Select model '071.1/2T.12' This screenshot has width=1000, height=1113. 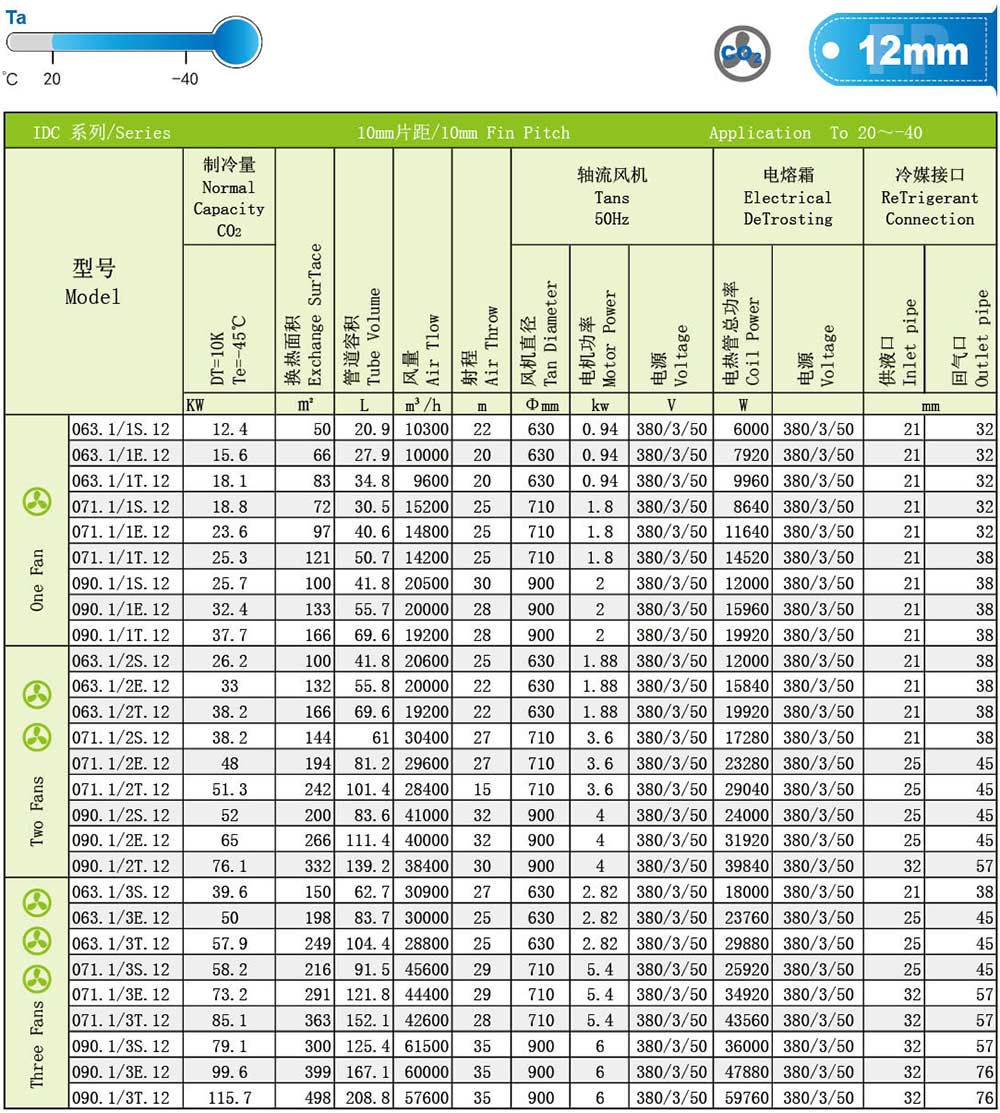pos(121,789)
